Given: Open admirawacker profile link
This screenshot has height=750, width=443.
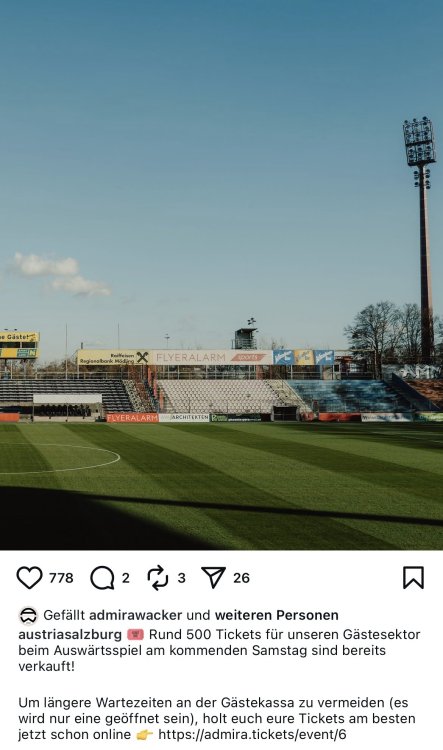Looking at the screenshot, I should coord(135,615).
